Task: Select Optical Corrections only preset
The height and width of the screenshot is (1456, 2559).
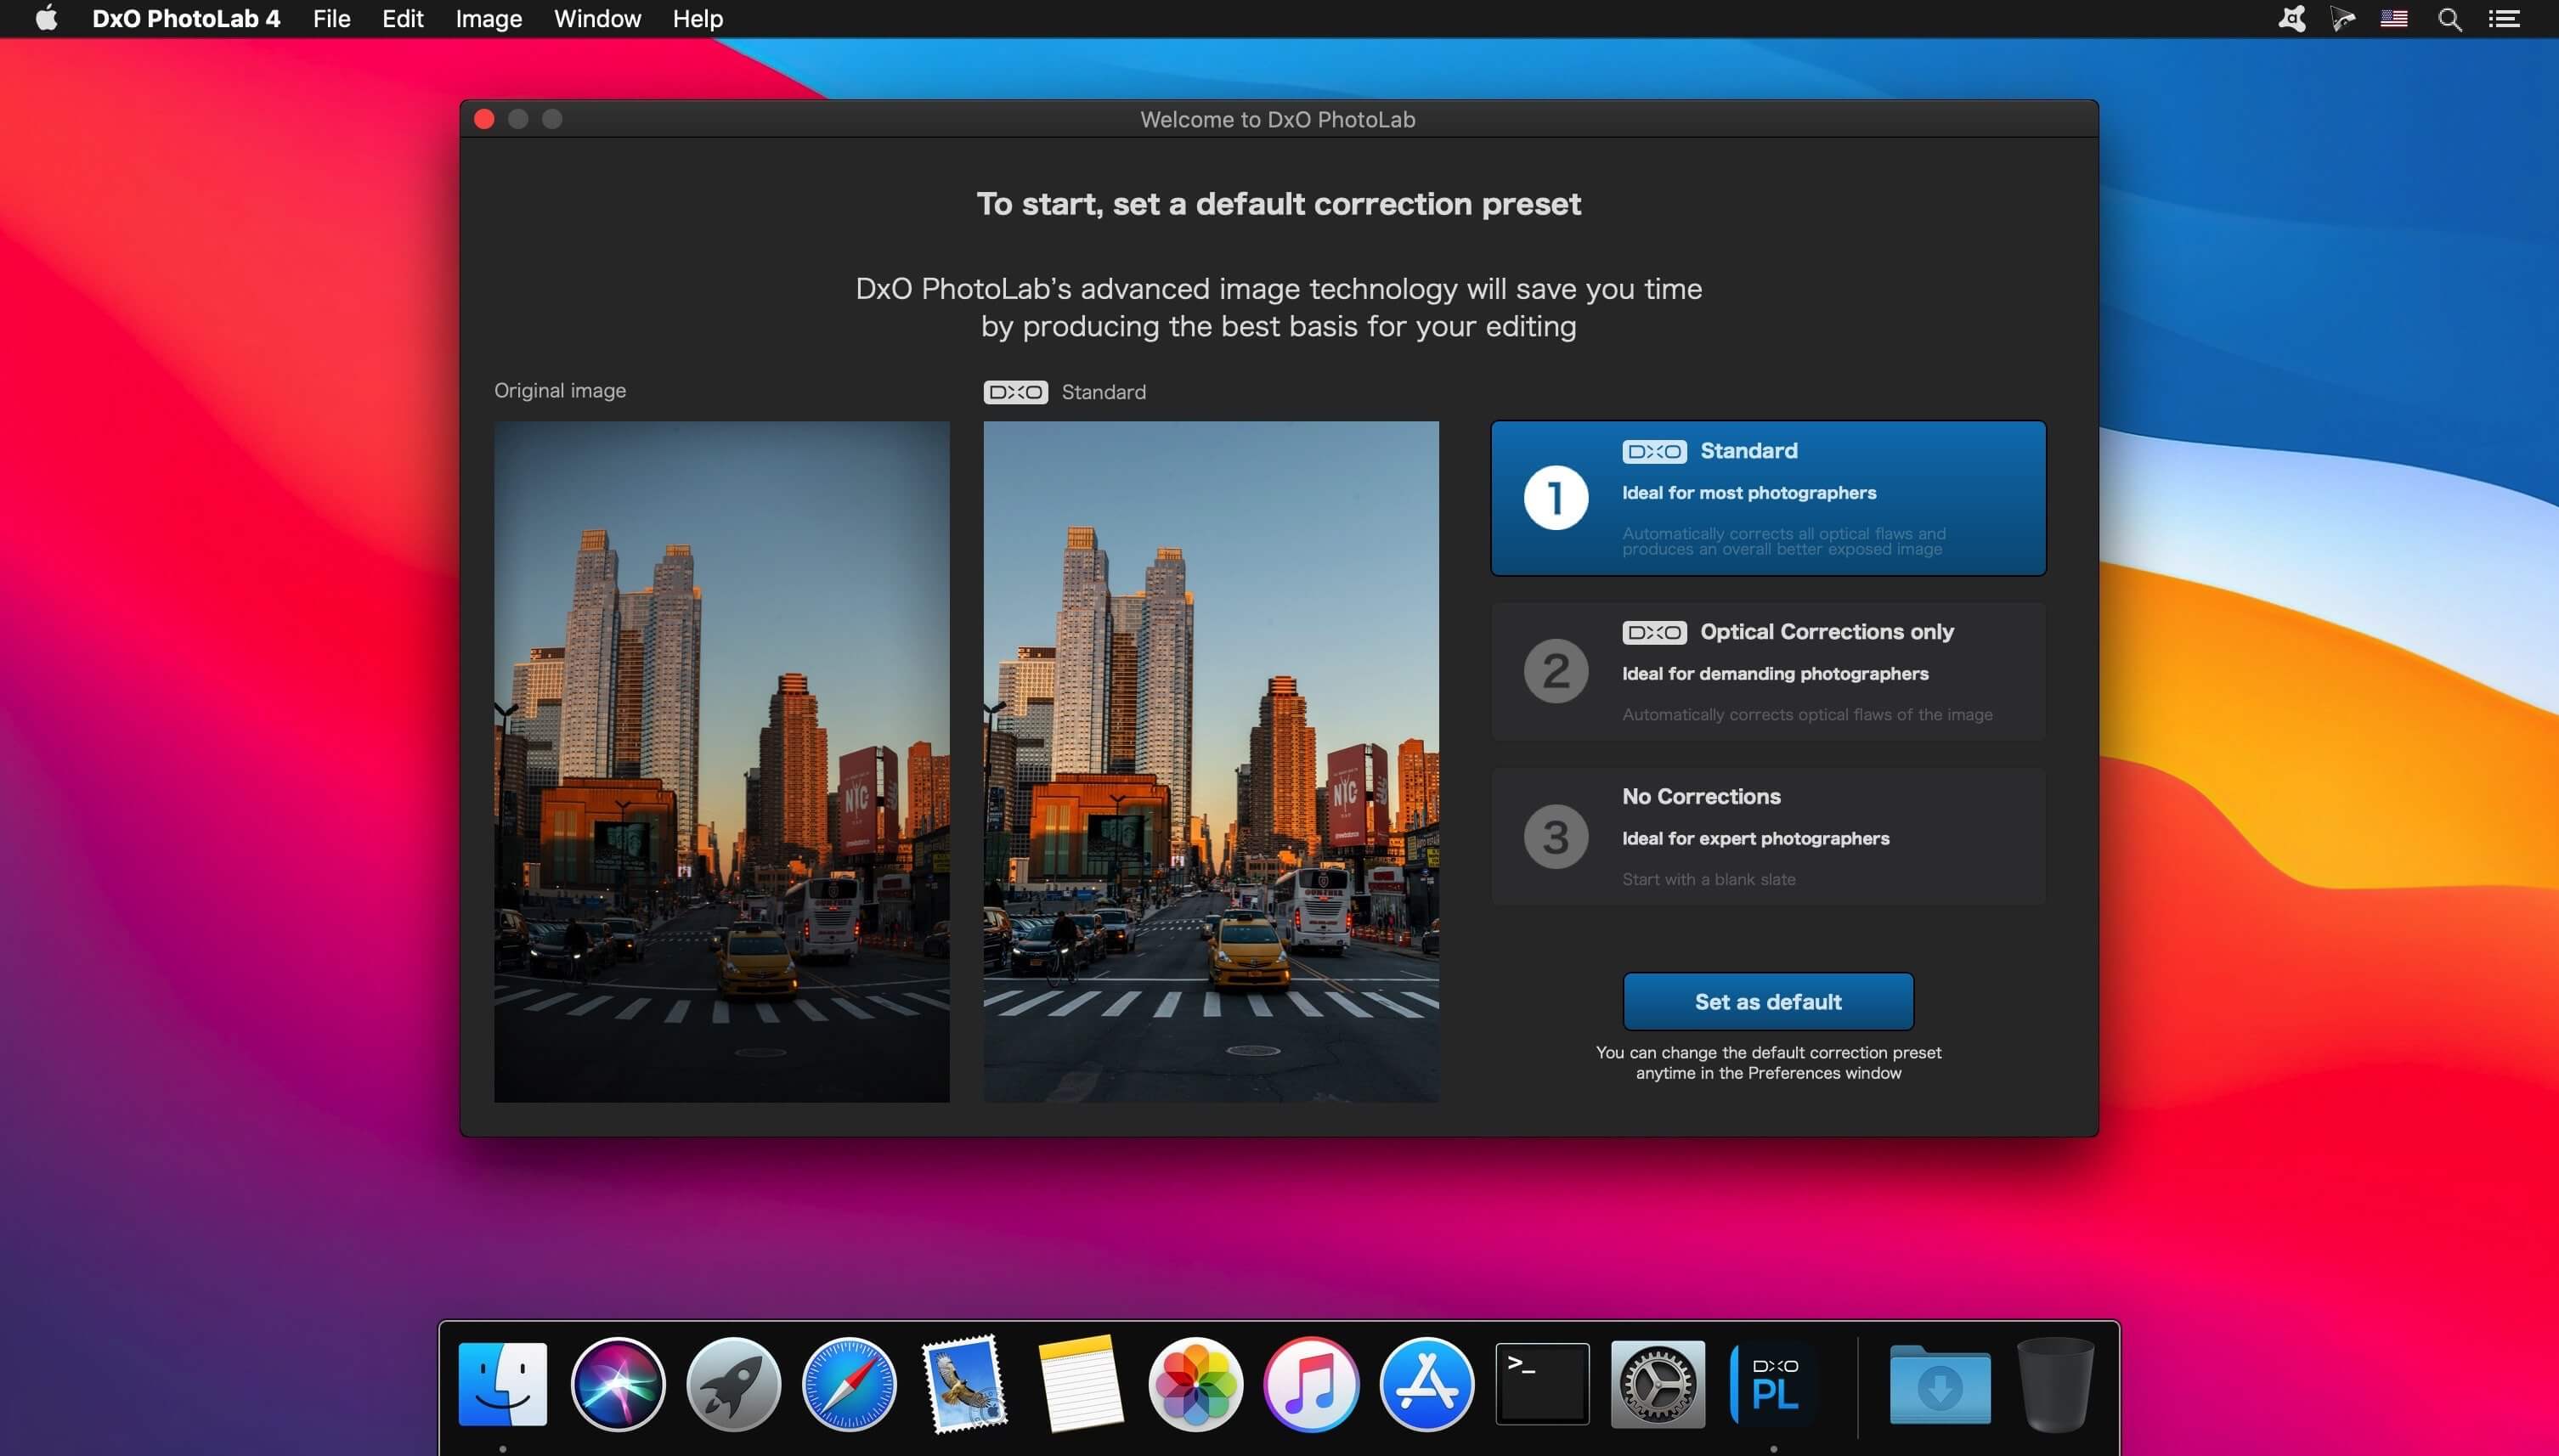Action: click(1768, 671)
